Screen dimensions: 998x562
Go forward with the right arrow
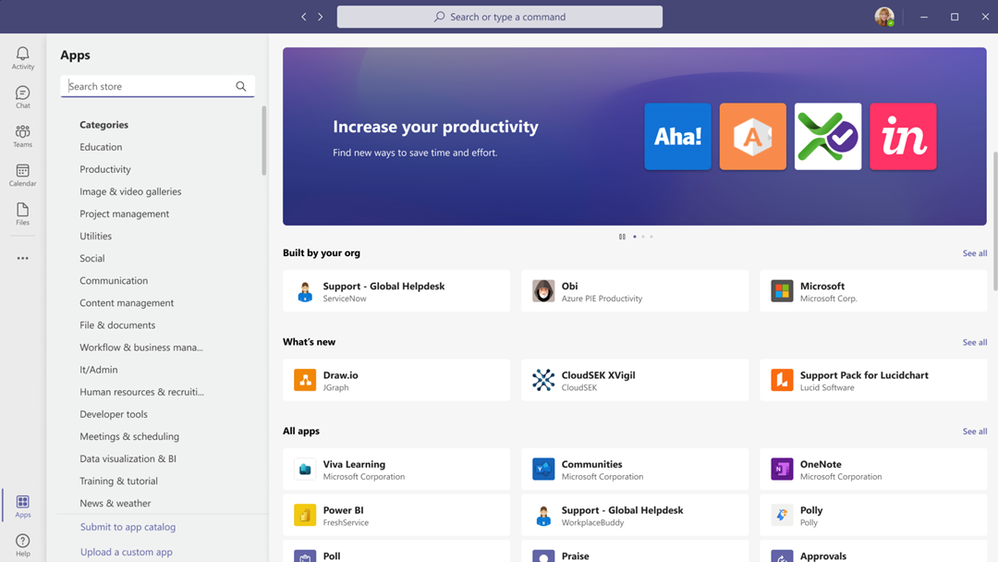pos(320,17)
